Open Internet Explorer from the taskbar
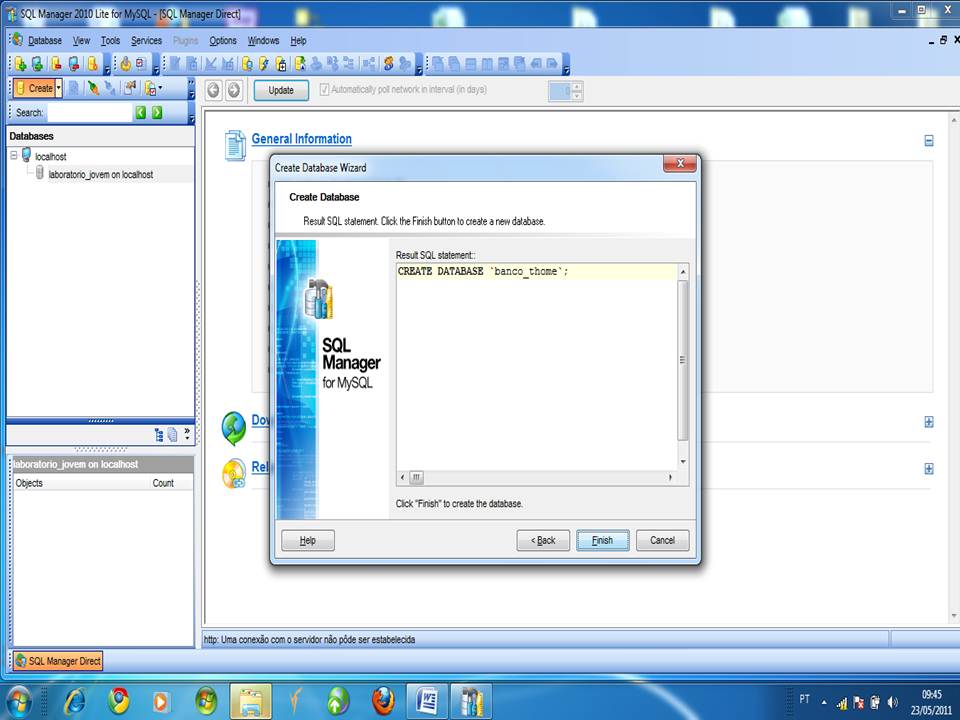 (x=75, y=701)
